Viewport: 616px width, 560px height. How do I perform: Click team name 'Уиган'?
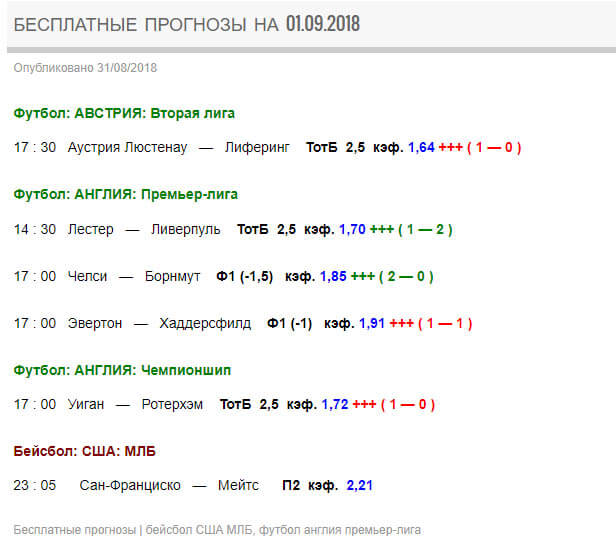coord(86,404)
